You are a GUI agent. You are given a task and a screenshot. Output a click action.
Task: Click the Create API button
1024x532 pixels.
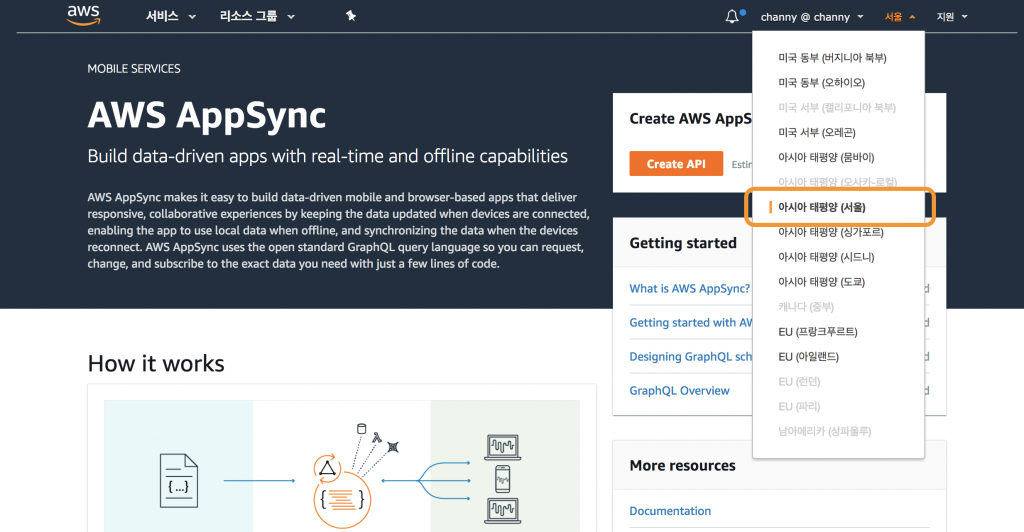(676, 164)
